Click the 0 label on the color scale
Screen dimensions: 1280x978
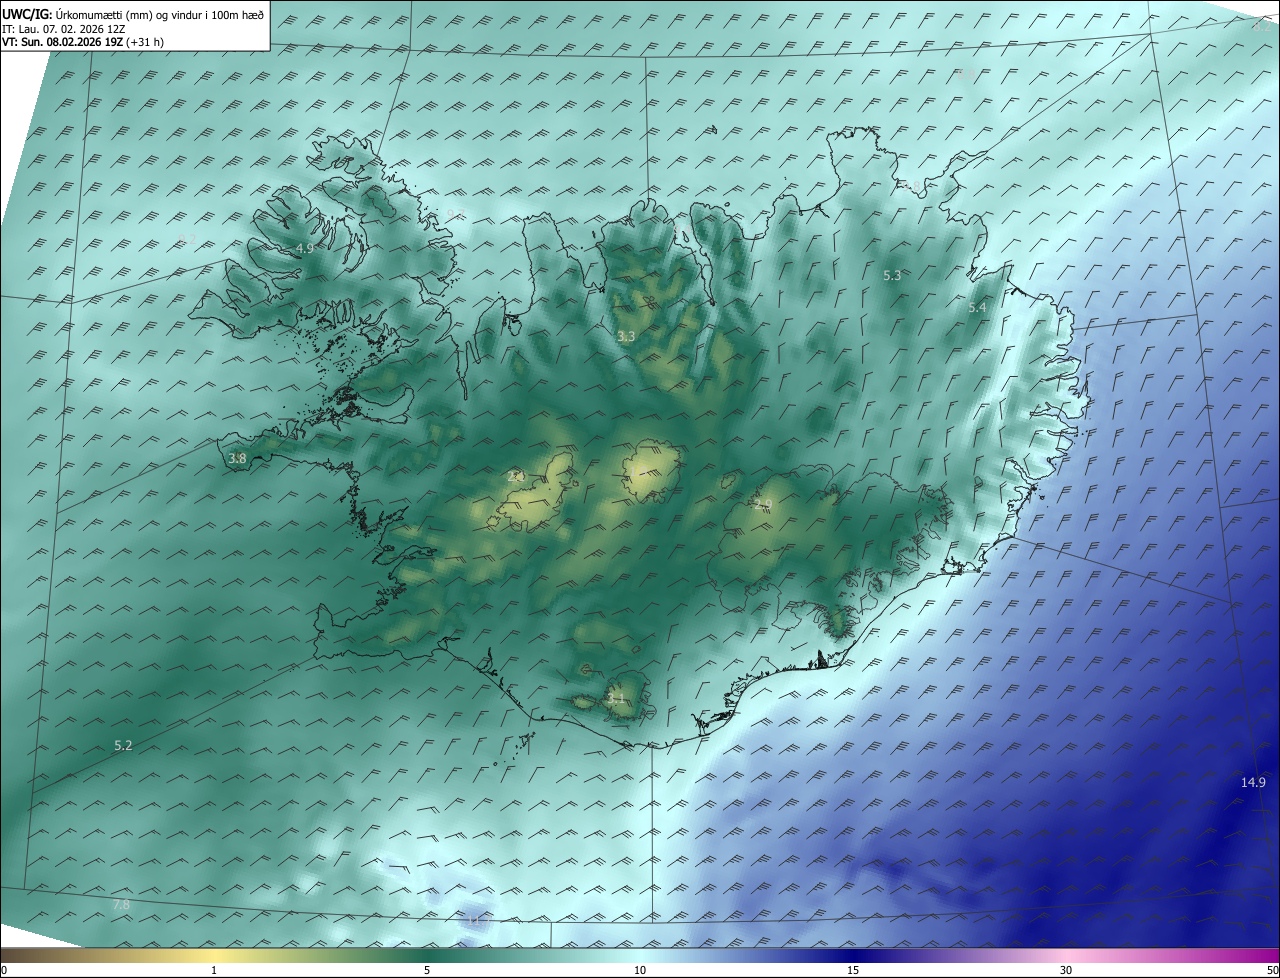[x=4, y=970]
